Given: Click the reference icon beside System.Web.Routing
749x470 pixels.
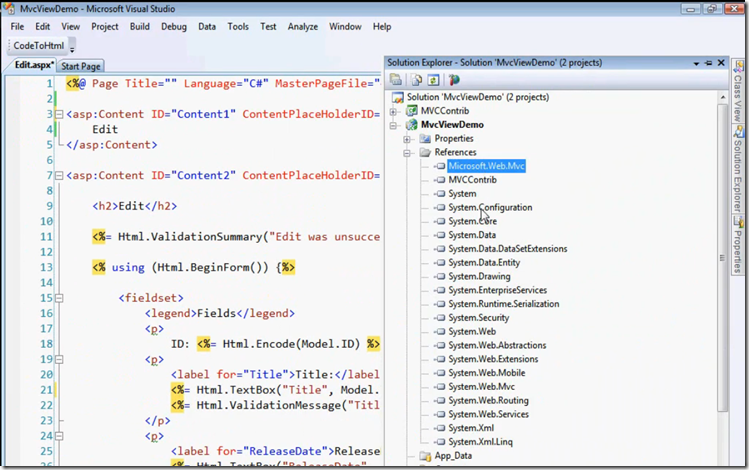Looking at the screenshot, I should click(x=440, y=401).
